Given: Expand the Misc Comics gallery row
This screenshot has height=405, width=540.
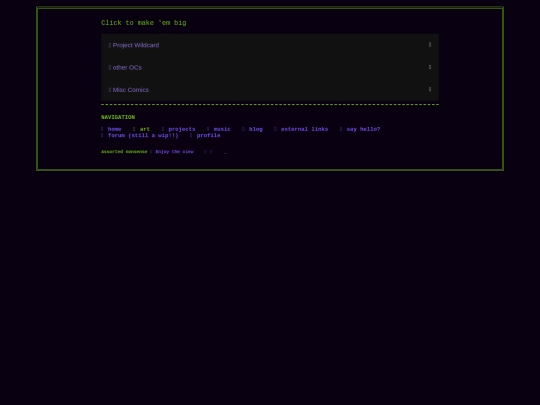Looking at the screenshot, I should (270, 90).
